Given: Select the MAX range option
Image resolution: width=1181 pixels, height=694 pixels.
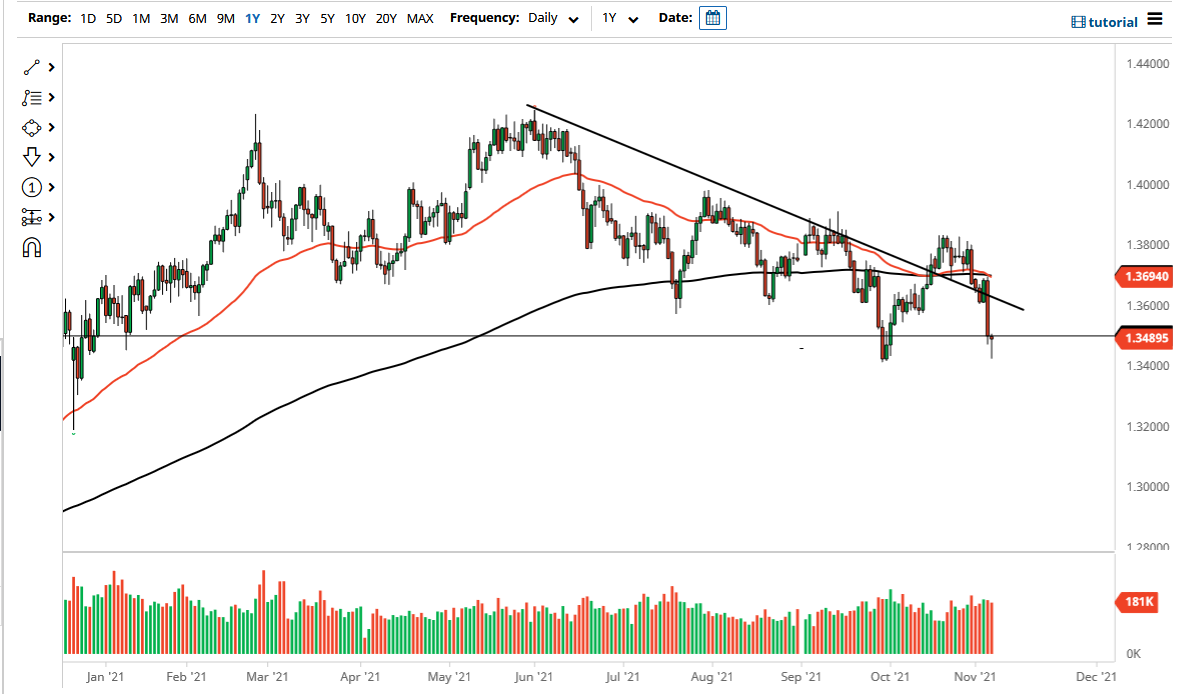Looking at the screenshot, I should coord(420,17).
